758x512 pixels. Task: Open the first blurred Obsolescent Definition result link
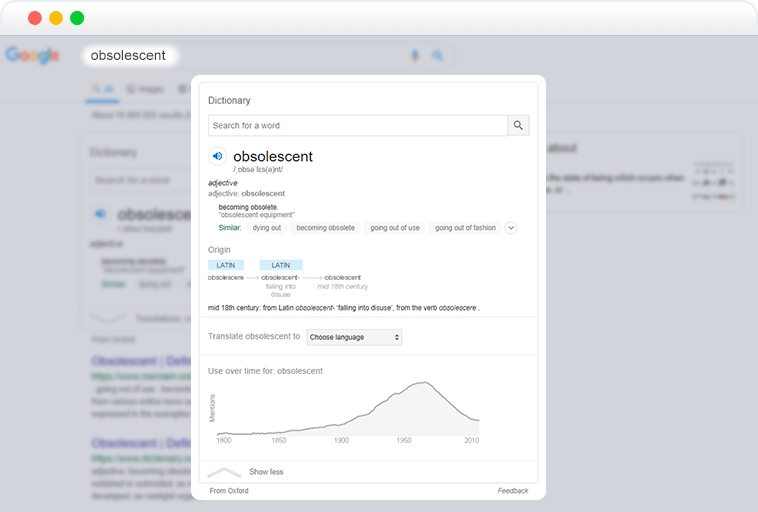[141, 361]
